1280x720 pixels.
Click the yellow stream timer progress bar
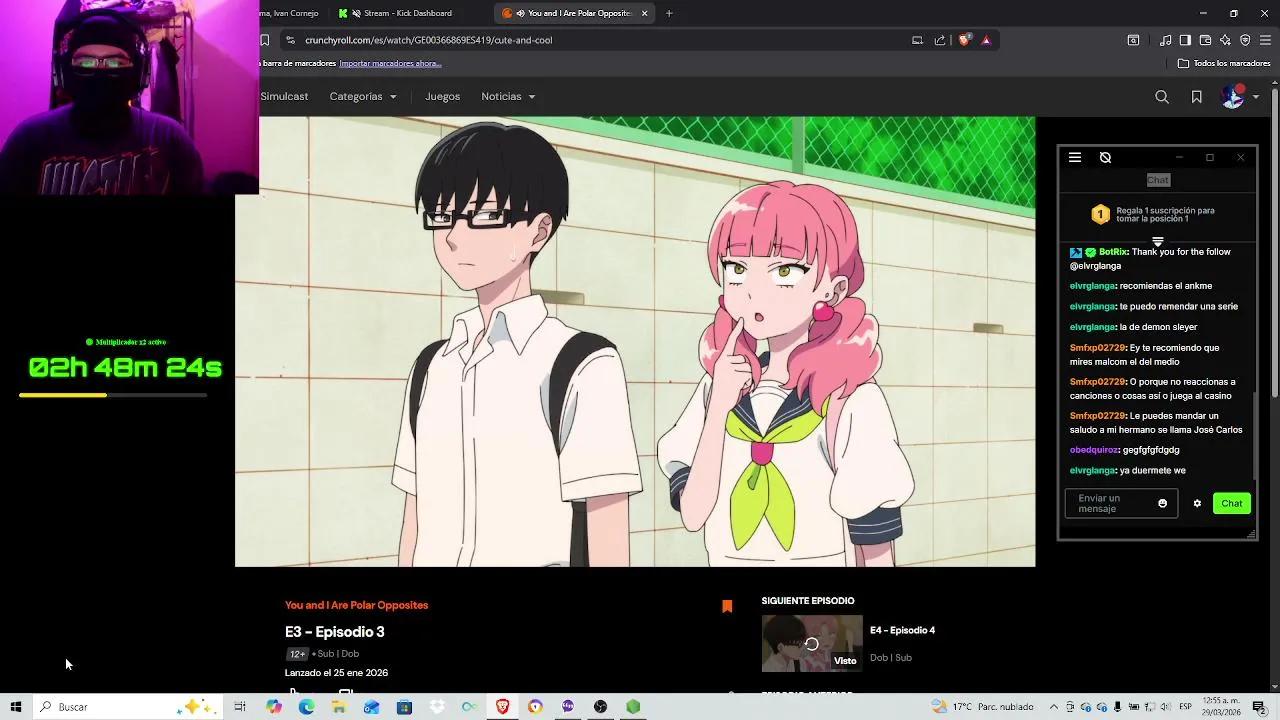point(113,395)
